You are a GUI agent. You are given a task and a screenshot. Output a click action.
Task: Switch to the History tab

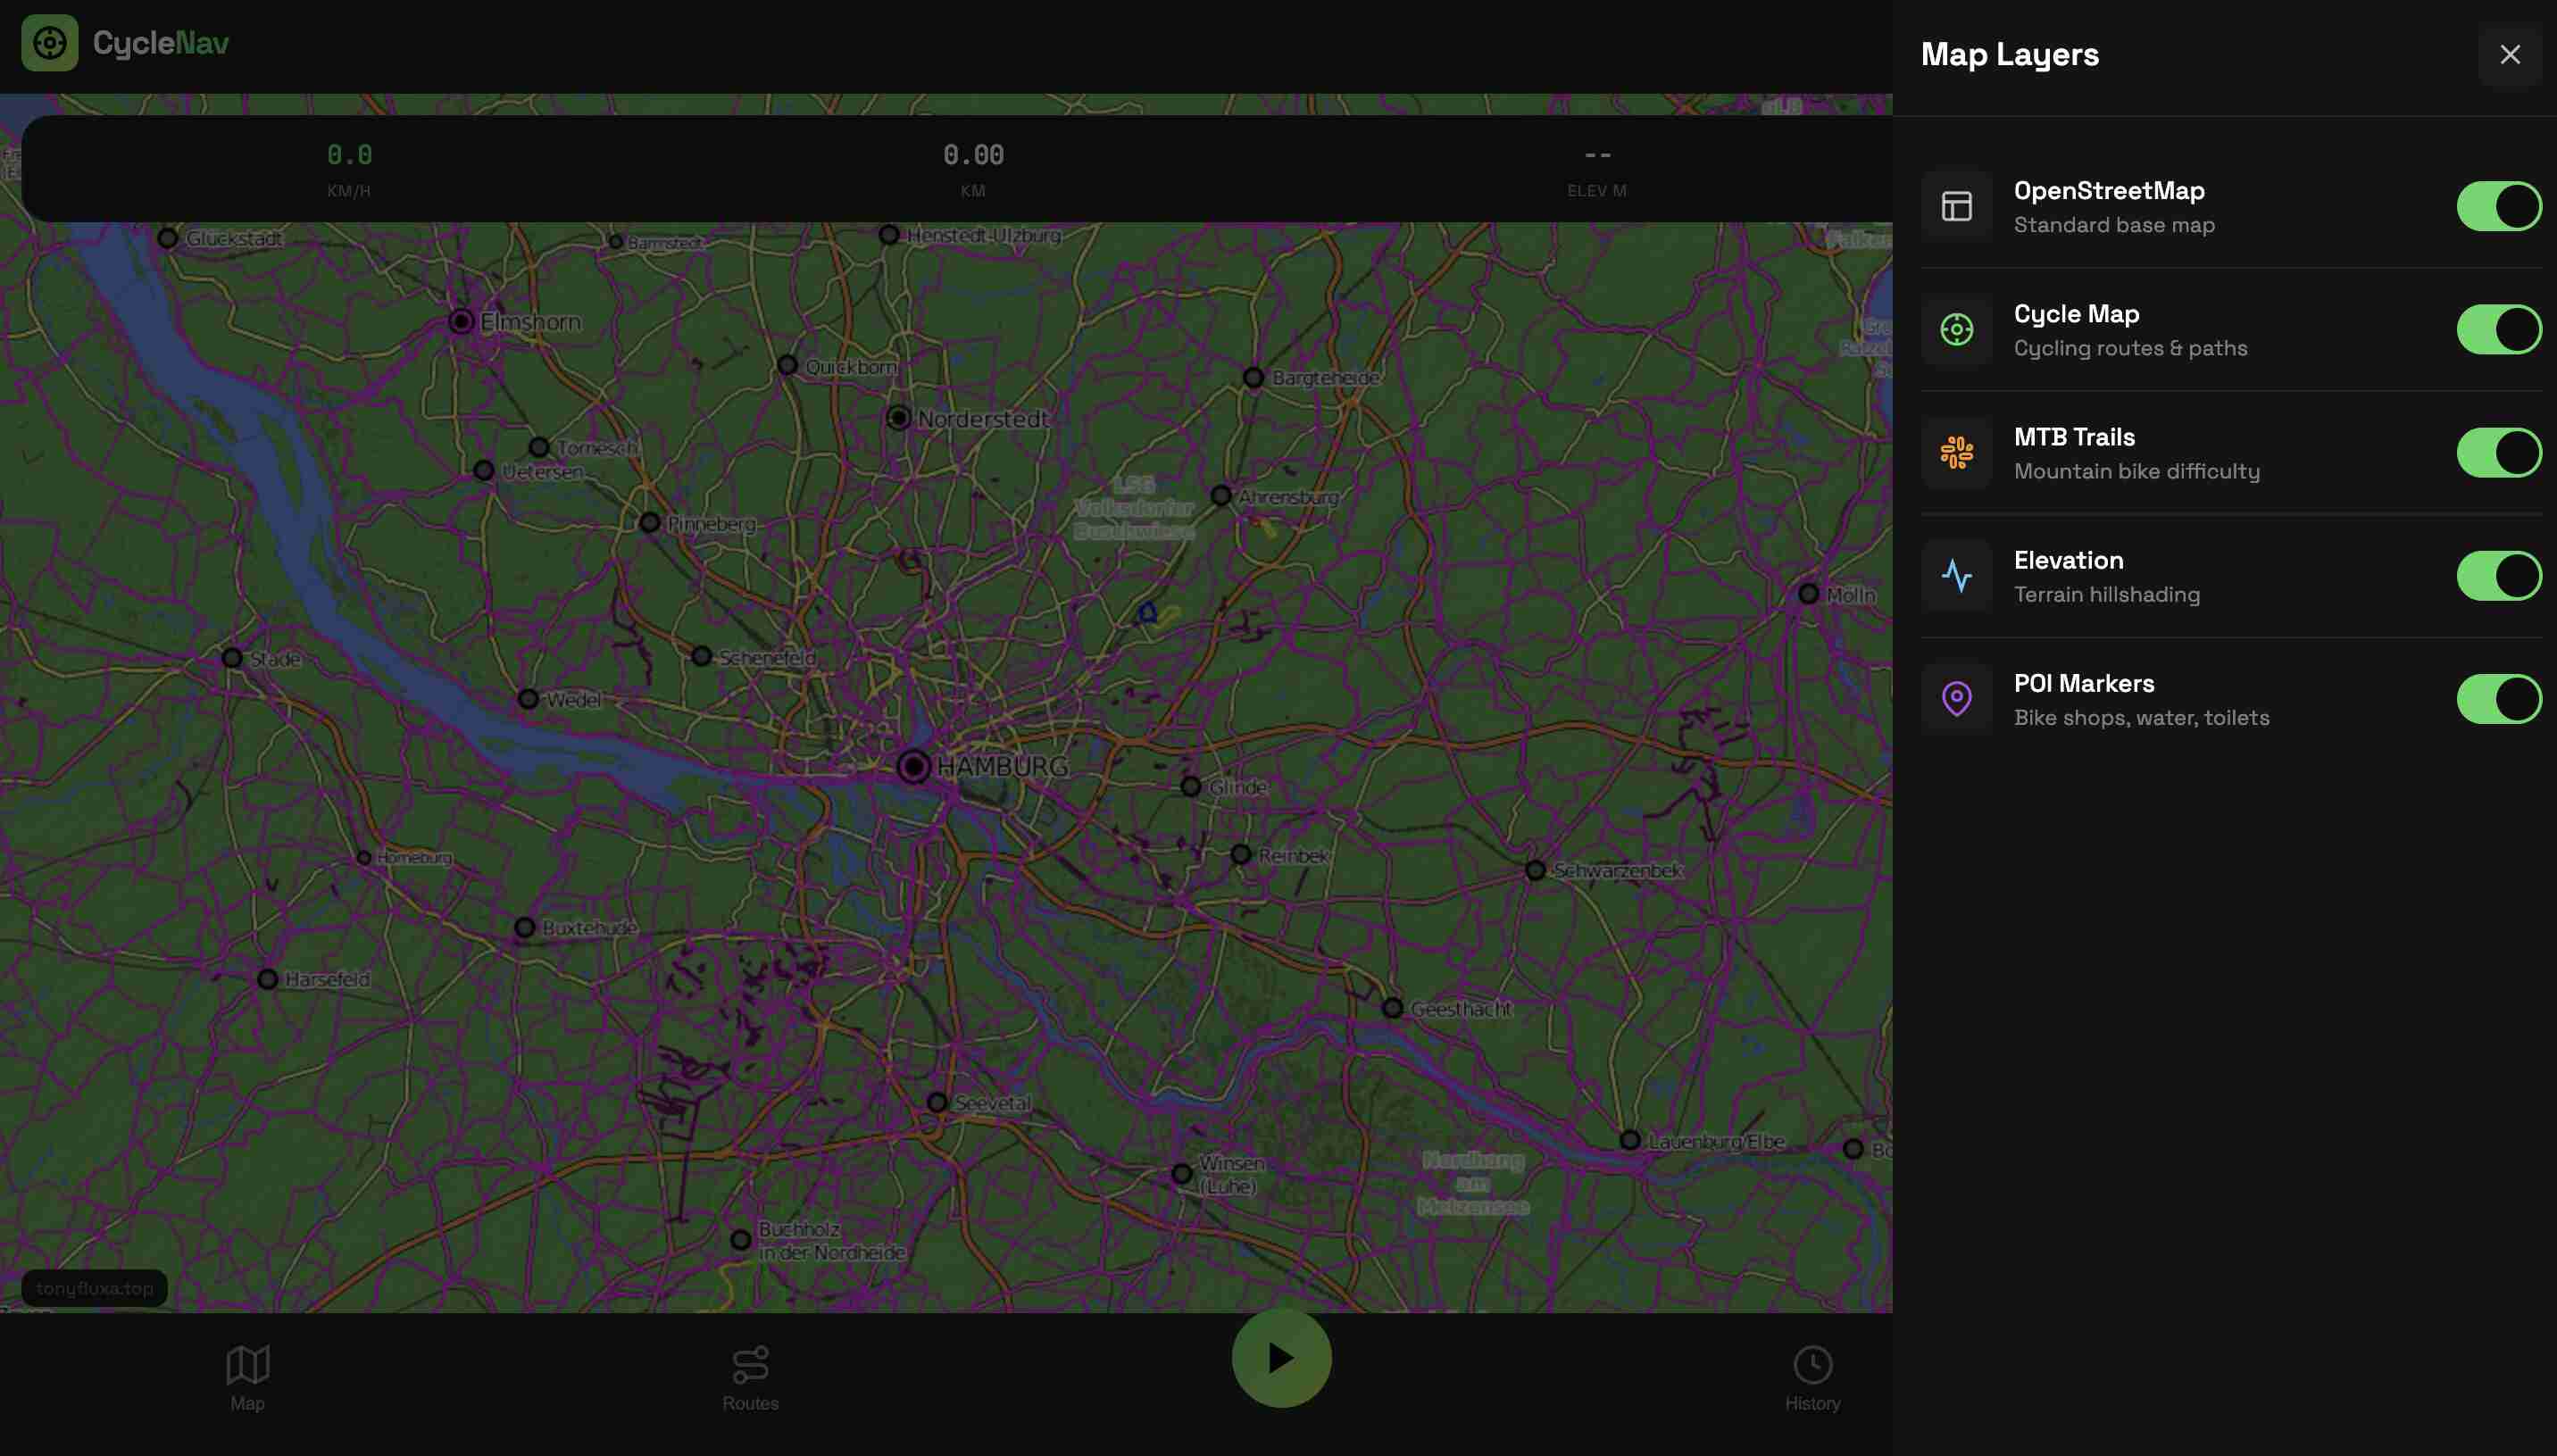click(1813, 1378)
